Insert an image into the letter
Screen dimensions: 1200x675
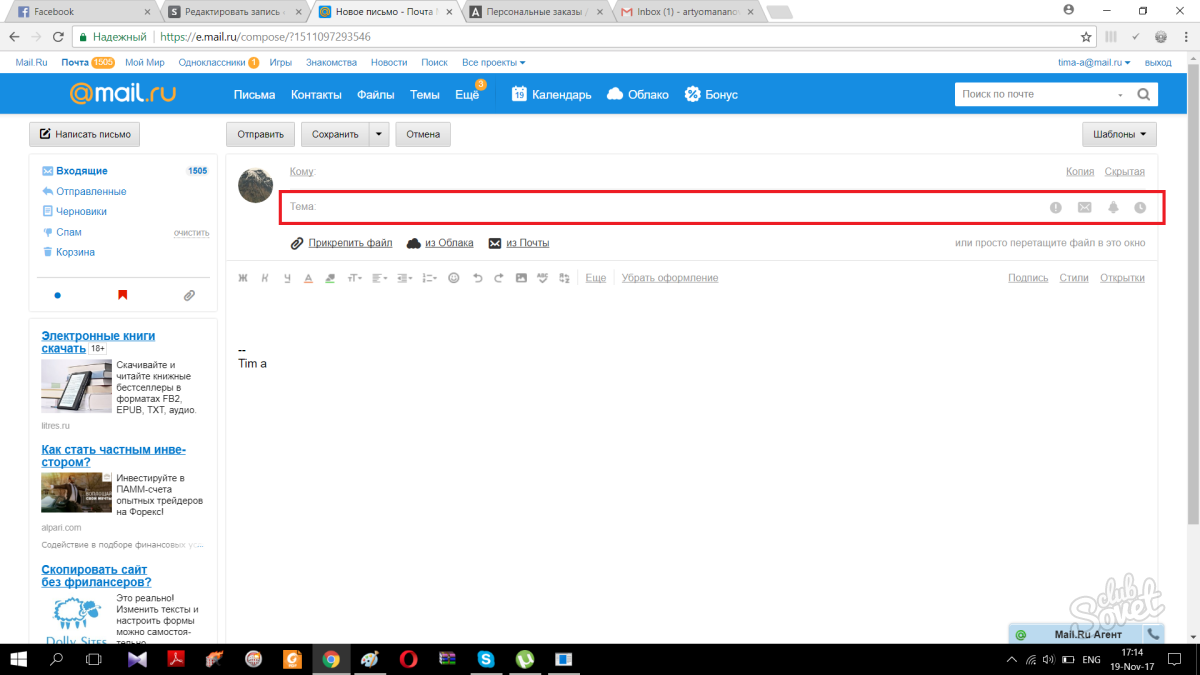click(521, 278)
